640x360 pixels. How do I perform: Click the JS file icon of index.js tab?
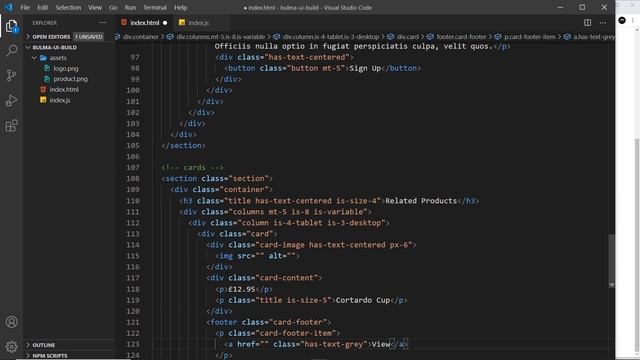[182, 22]
